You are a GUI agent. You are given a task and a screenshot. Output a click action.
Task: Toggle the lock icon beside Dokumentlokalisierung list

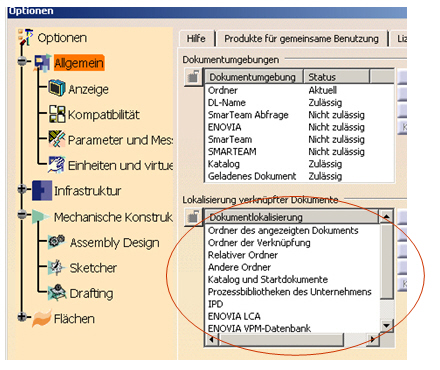[193, 217]
